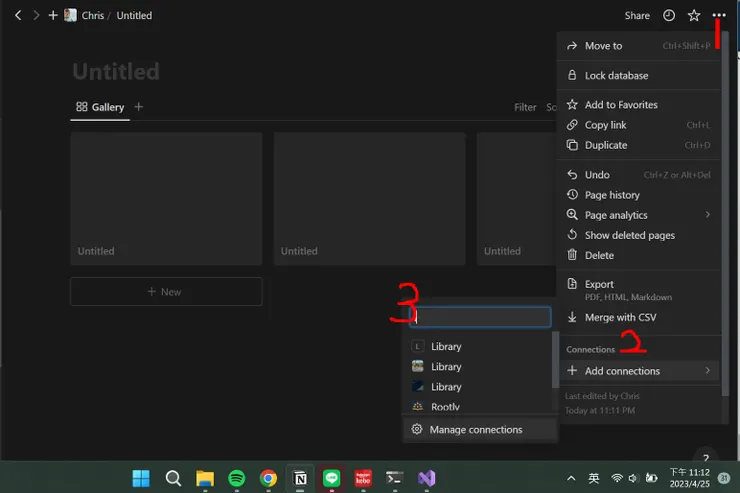Open Notion from the Windows taskbar
This screenshot has width=740, height=493.
pyautogui.click(x=300, y=478)
